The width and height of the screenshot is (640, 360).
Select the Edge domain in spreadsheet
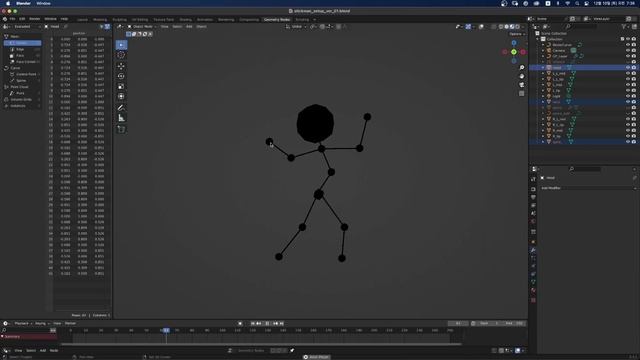(20, 49)
